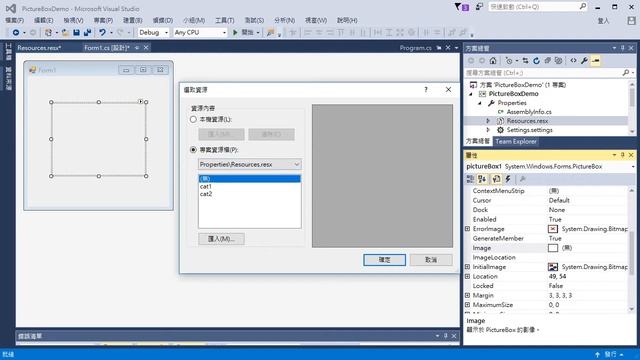Click the Navigate Backward toolbar icon
Viewport: 640px width, 360px height.
[x=16, y=32]
